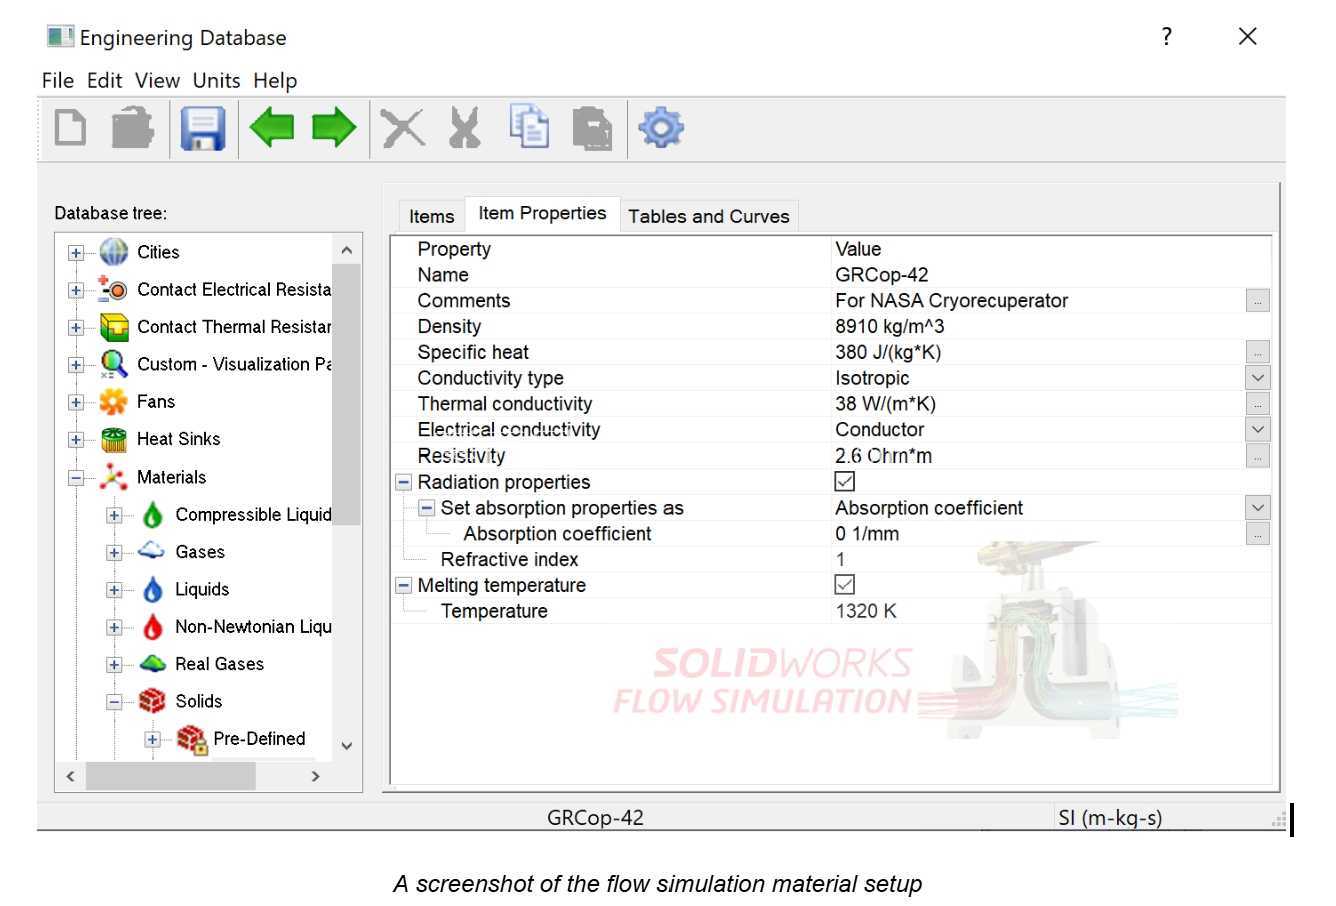Click ellipsis button for Resistivity
1336x906 pixels.
pos(1258,456)
